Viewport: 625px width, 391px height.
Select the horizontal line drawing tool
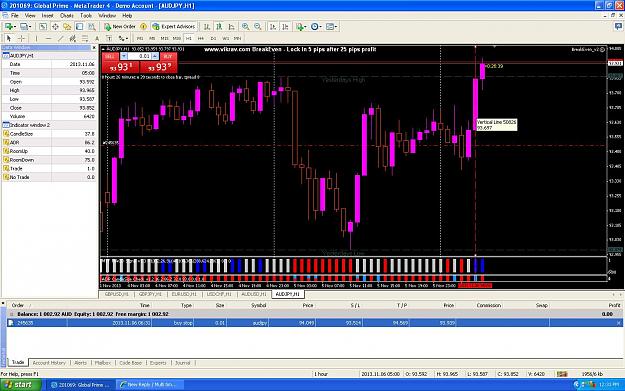48,38
